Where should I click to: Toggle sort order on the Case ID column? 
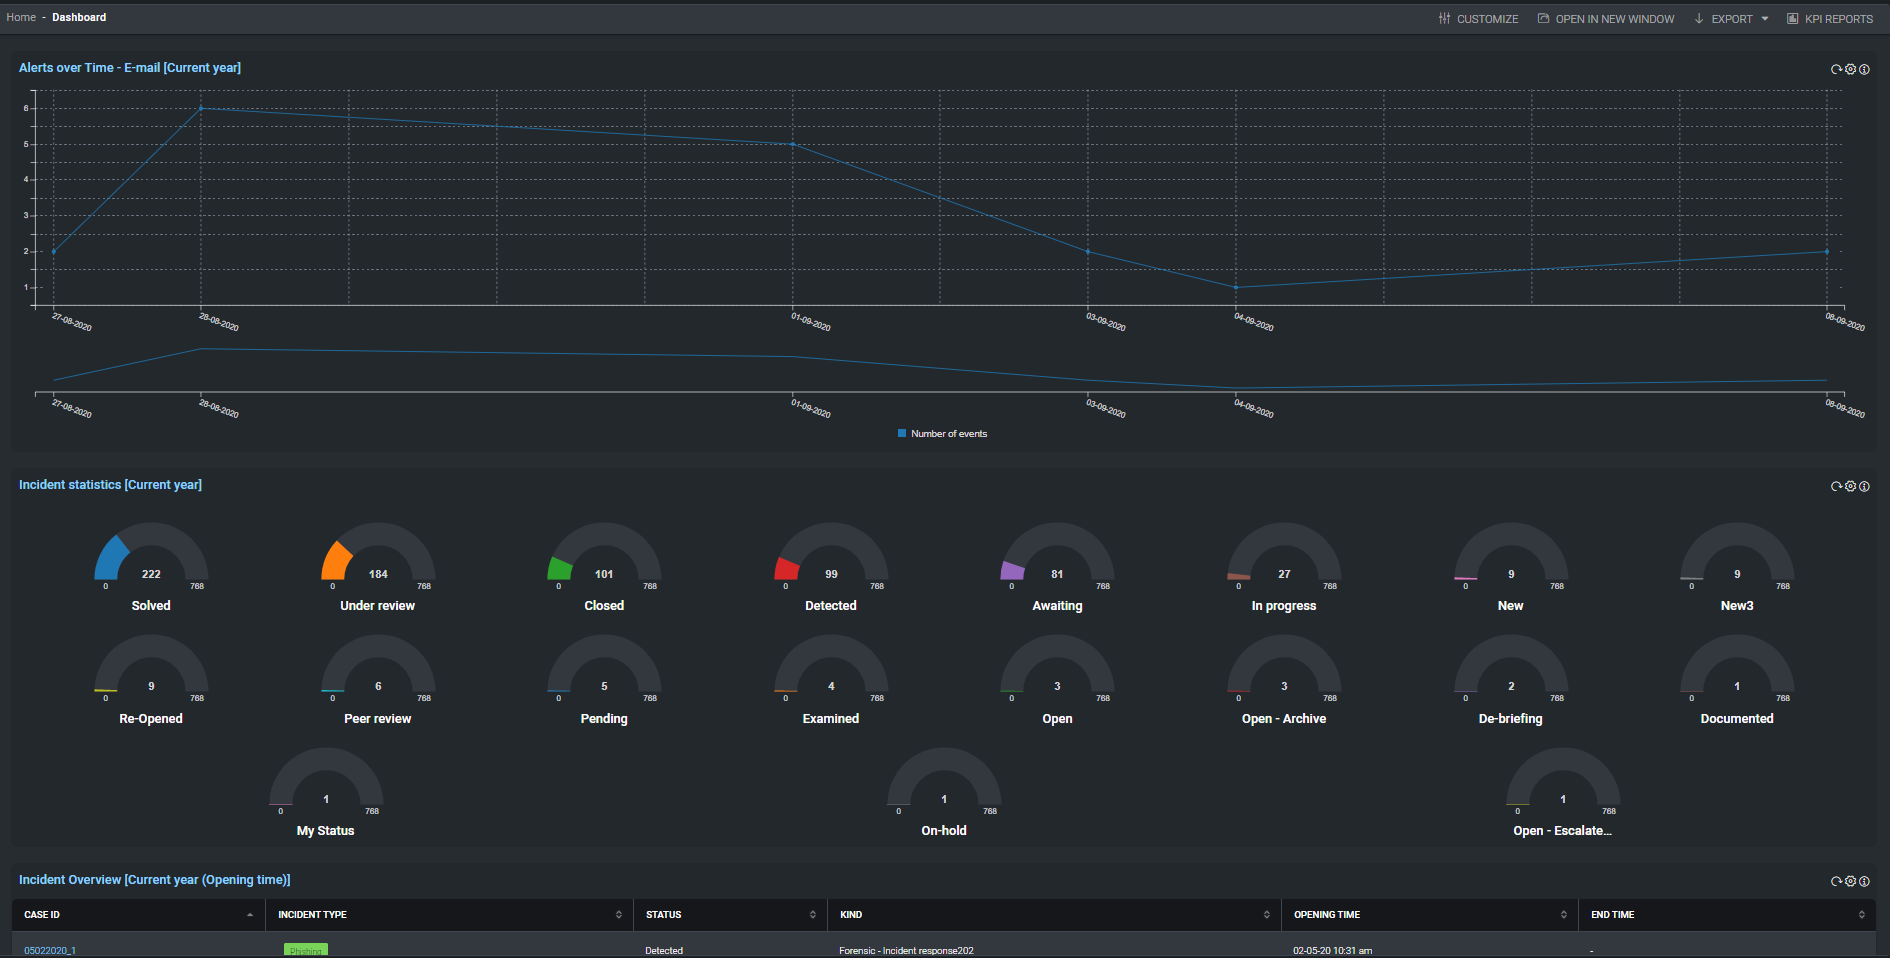pyautogui.click(x=250, y=914)
